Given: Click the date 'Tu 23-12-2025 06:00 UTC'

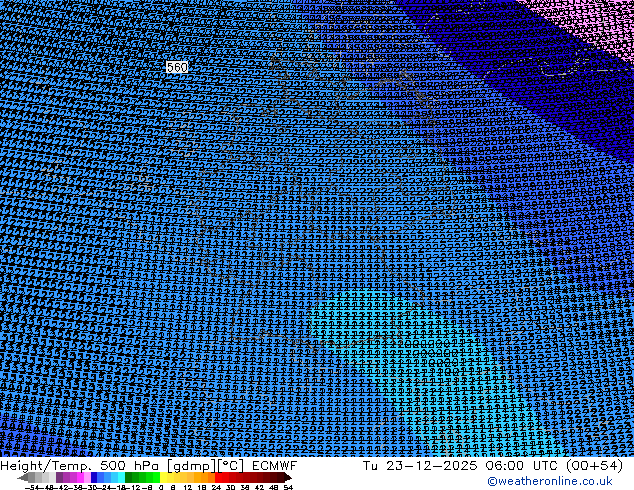Looking at the screenshot, I should coord(461,466).
